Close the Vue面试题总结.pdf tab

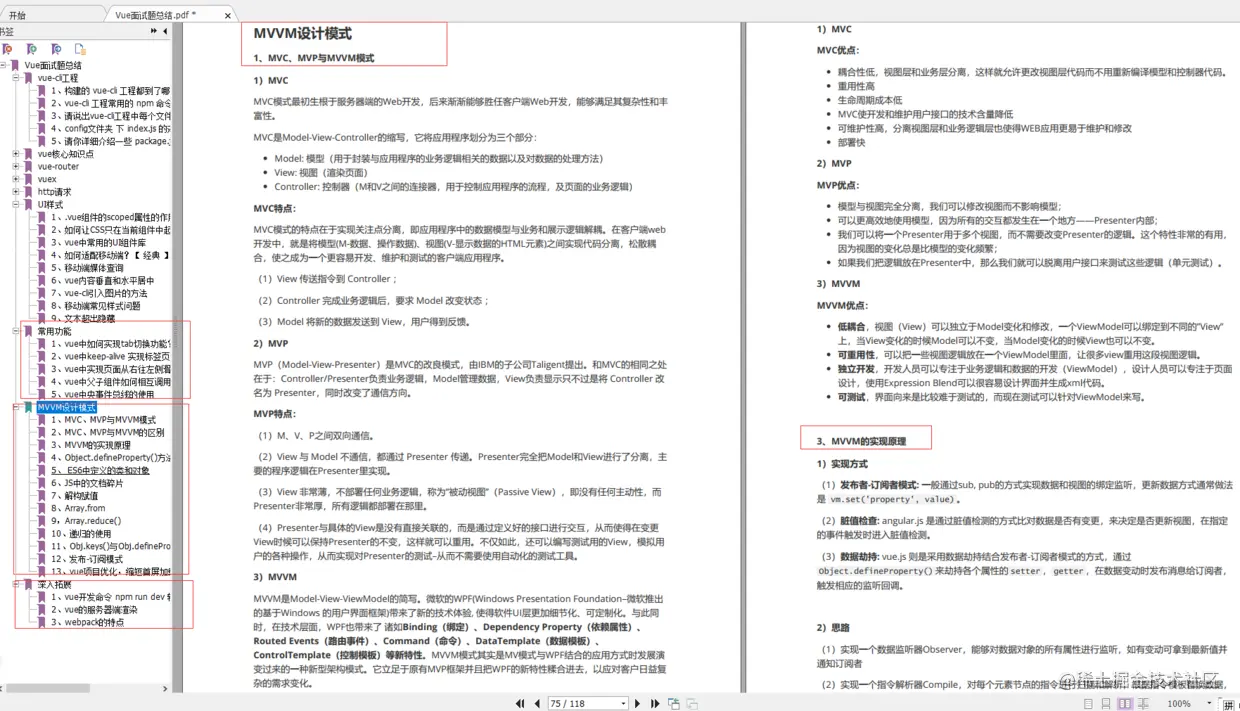(228, 15)
